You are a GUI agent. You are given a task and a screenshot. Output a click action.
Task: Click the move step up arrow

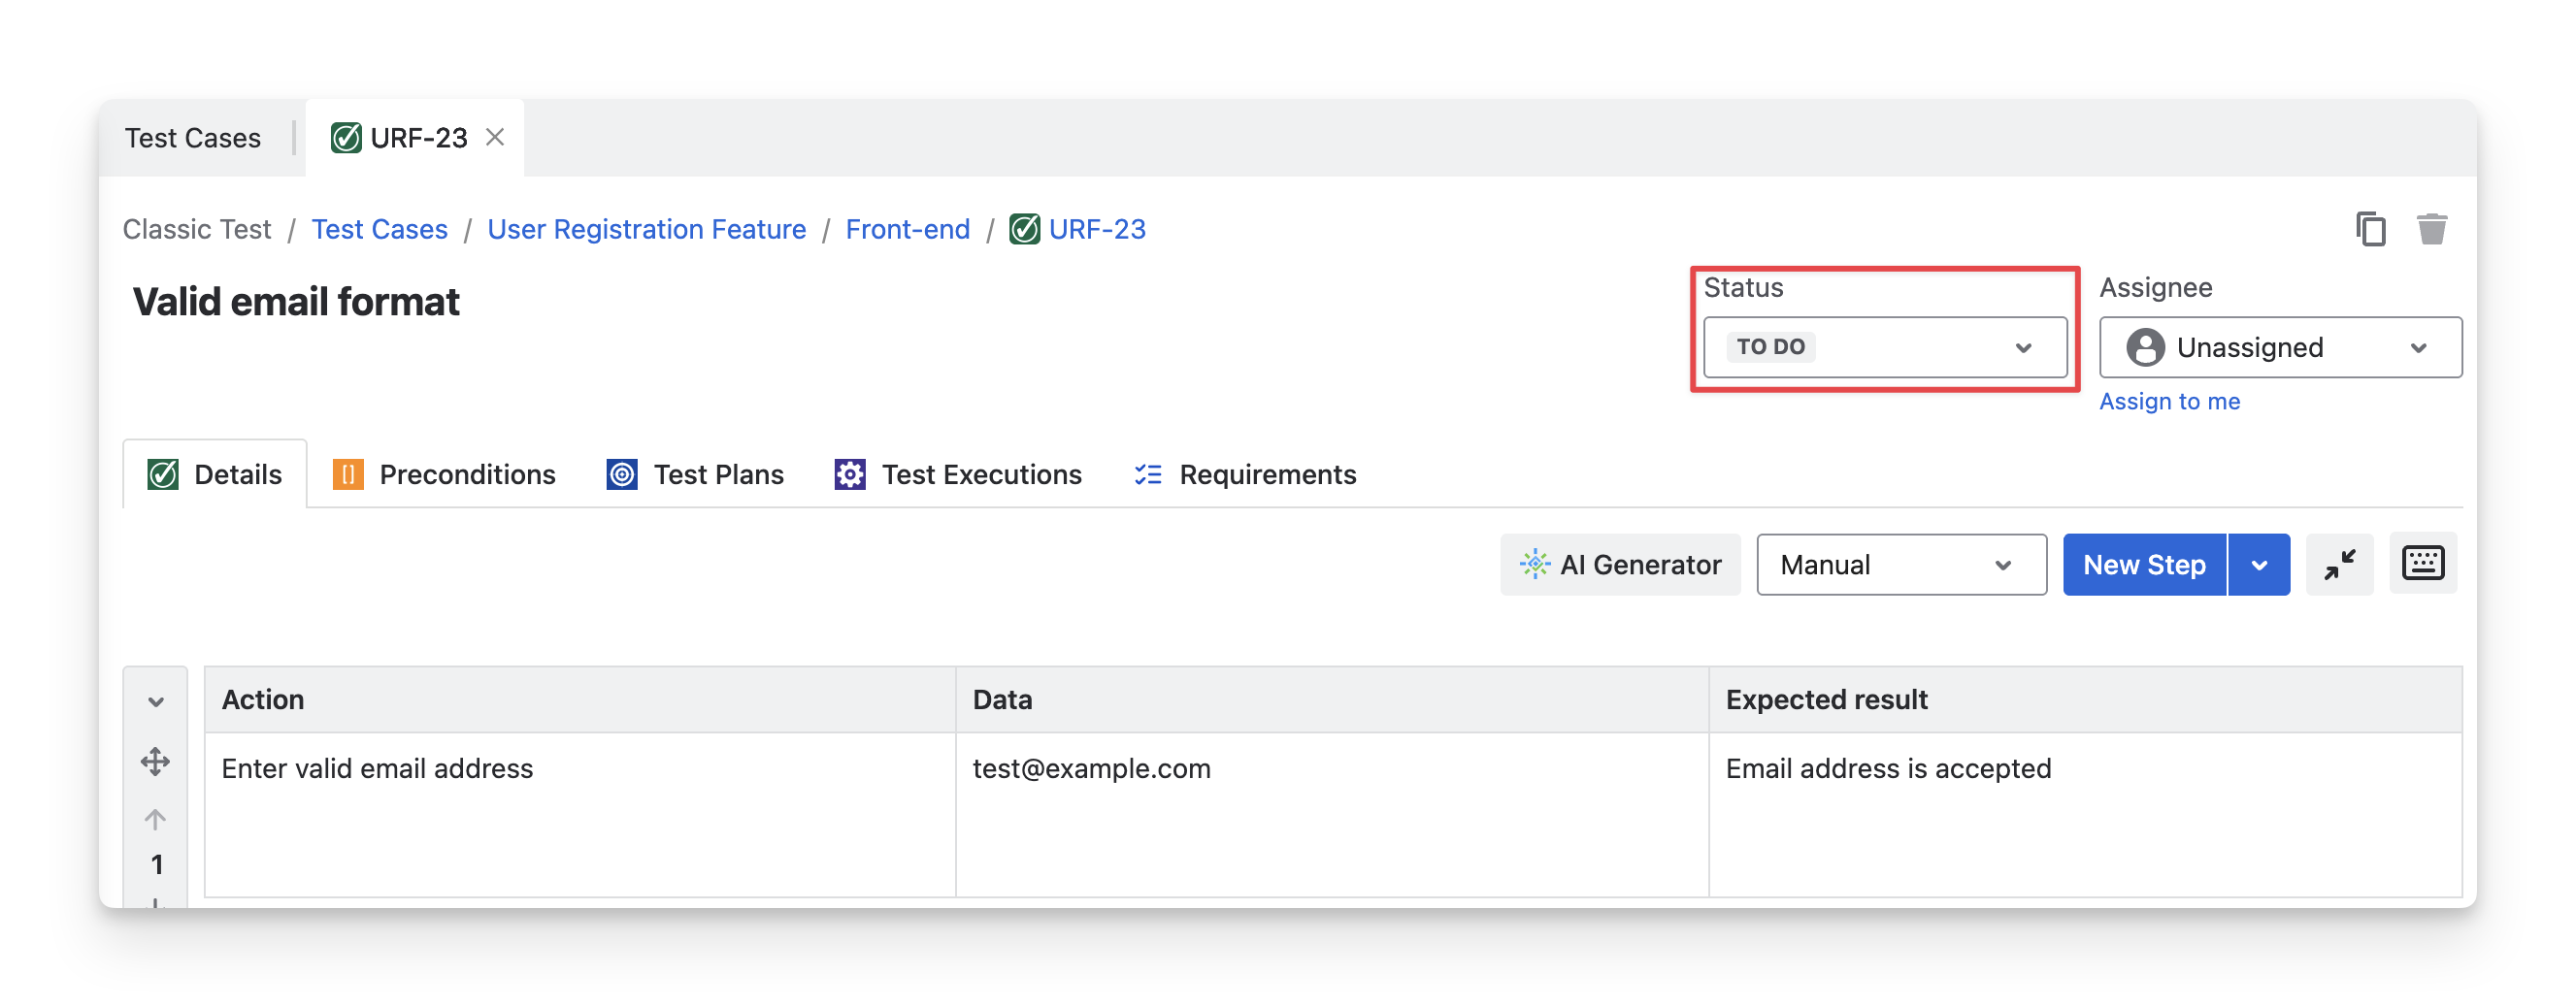[155, 820]
